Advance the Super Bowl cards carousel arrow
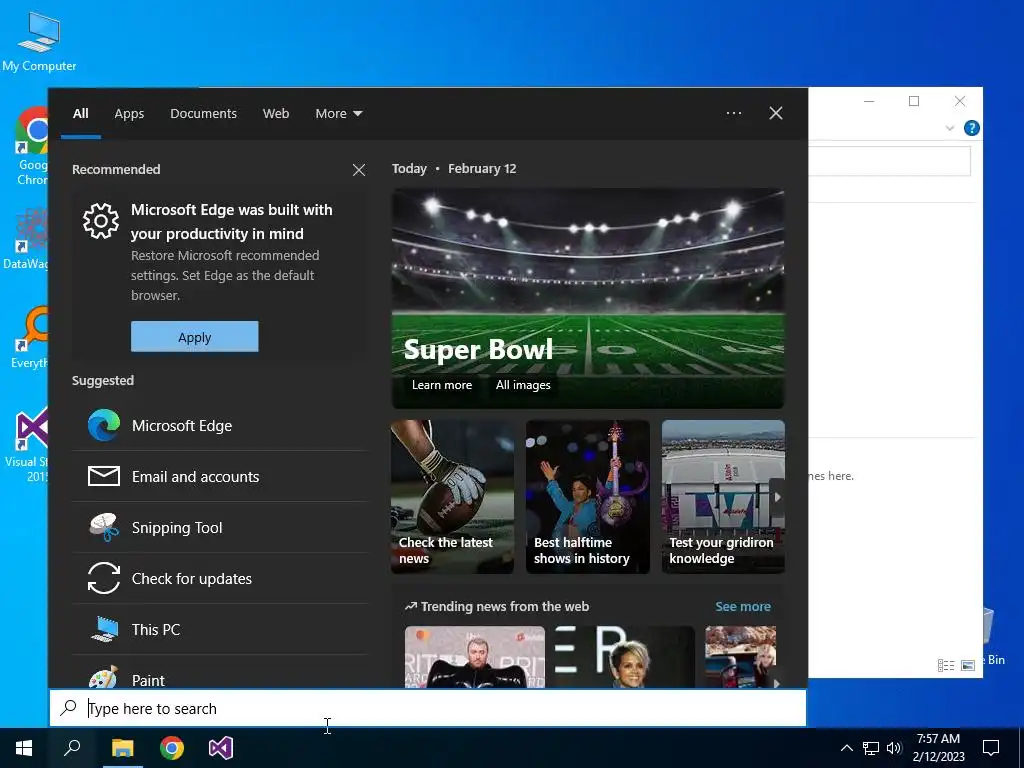Screen dimensions: 1024x768 click(777, 497)
